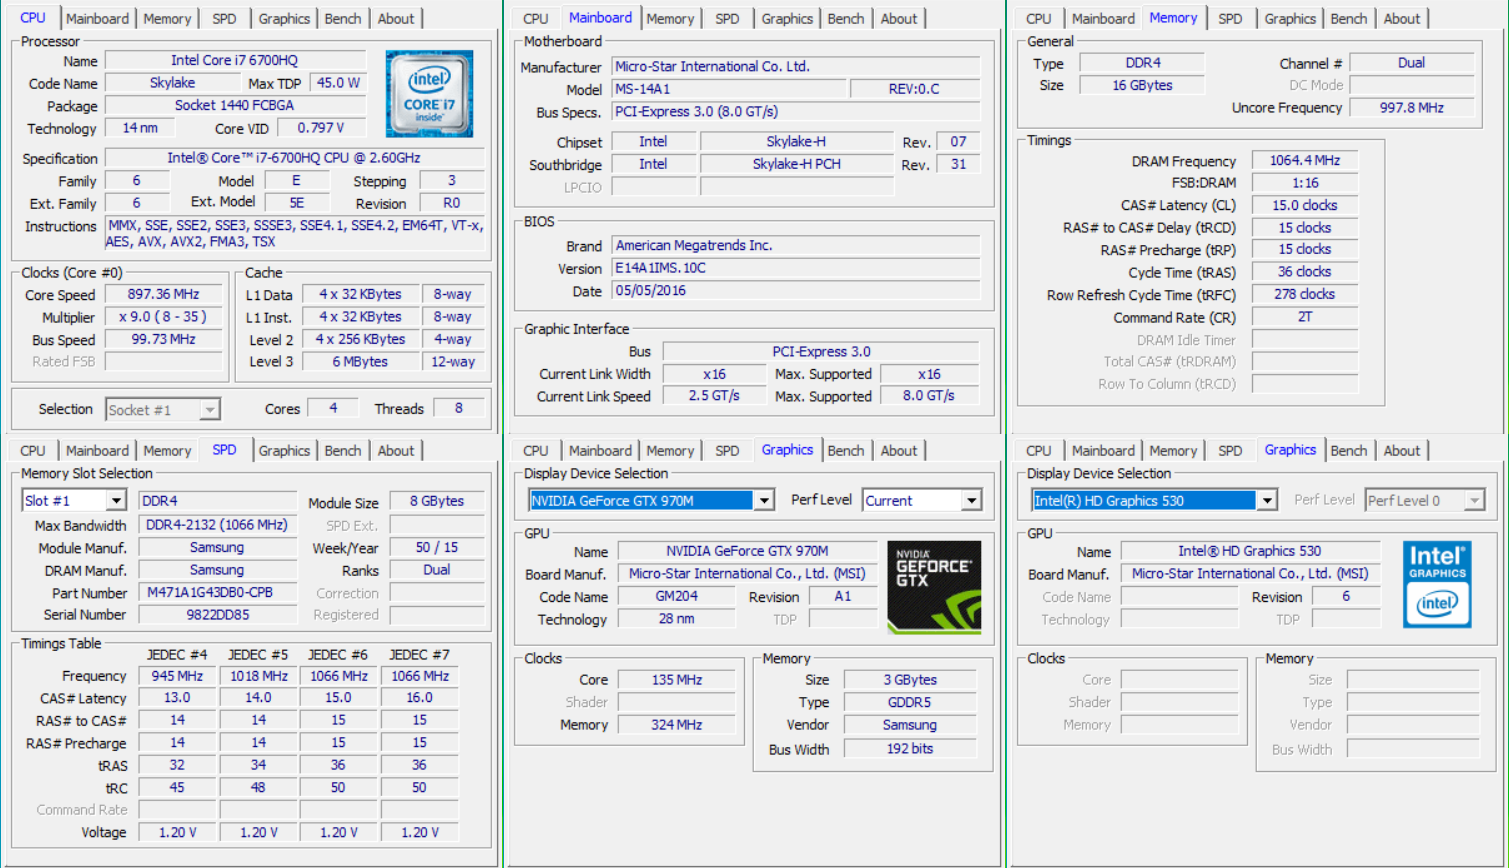Select the CPU tab in the Motherboard panel
Image resolution: width=1509 pixels, height=868 pixels.
[536, 19]
